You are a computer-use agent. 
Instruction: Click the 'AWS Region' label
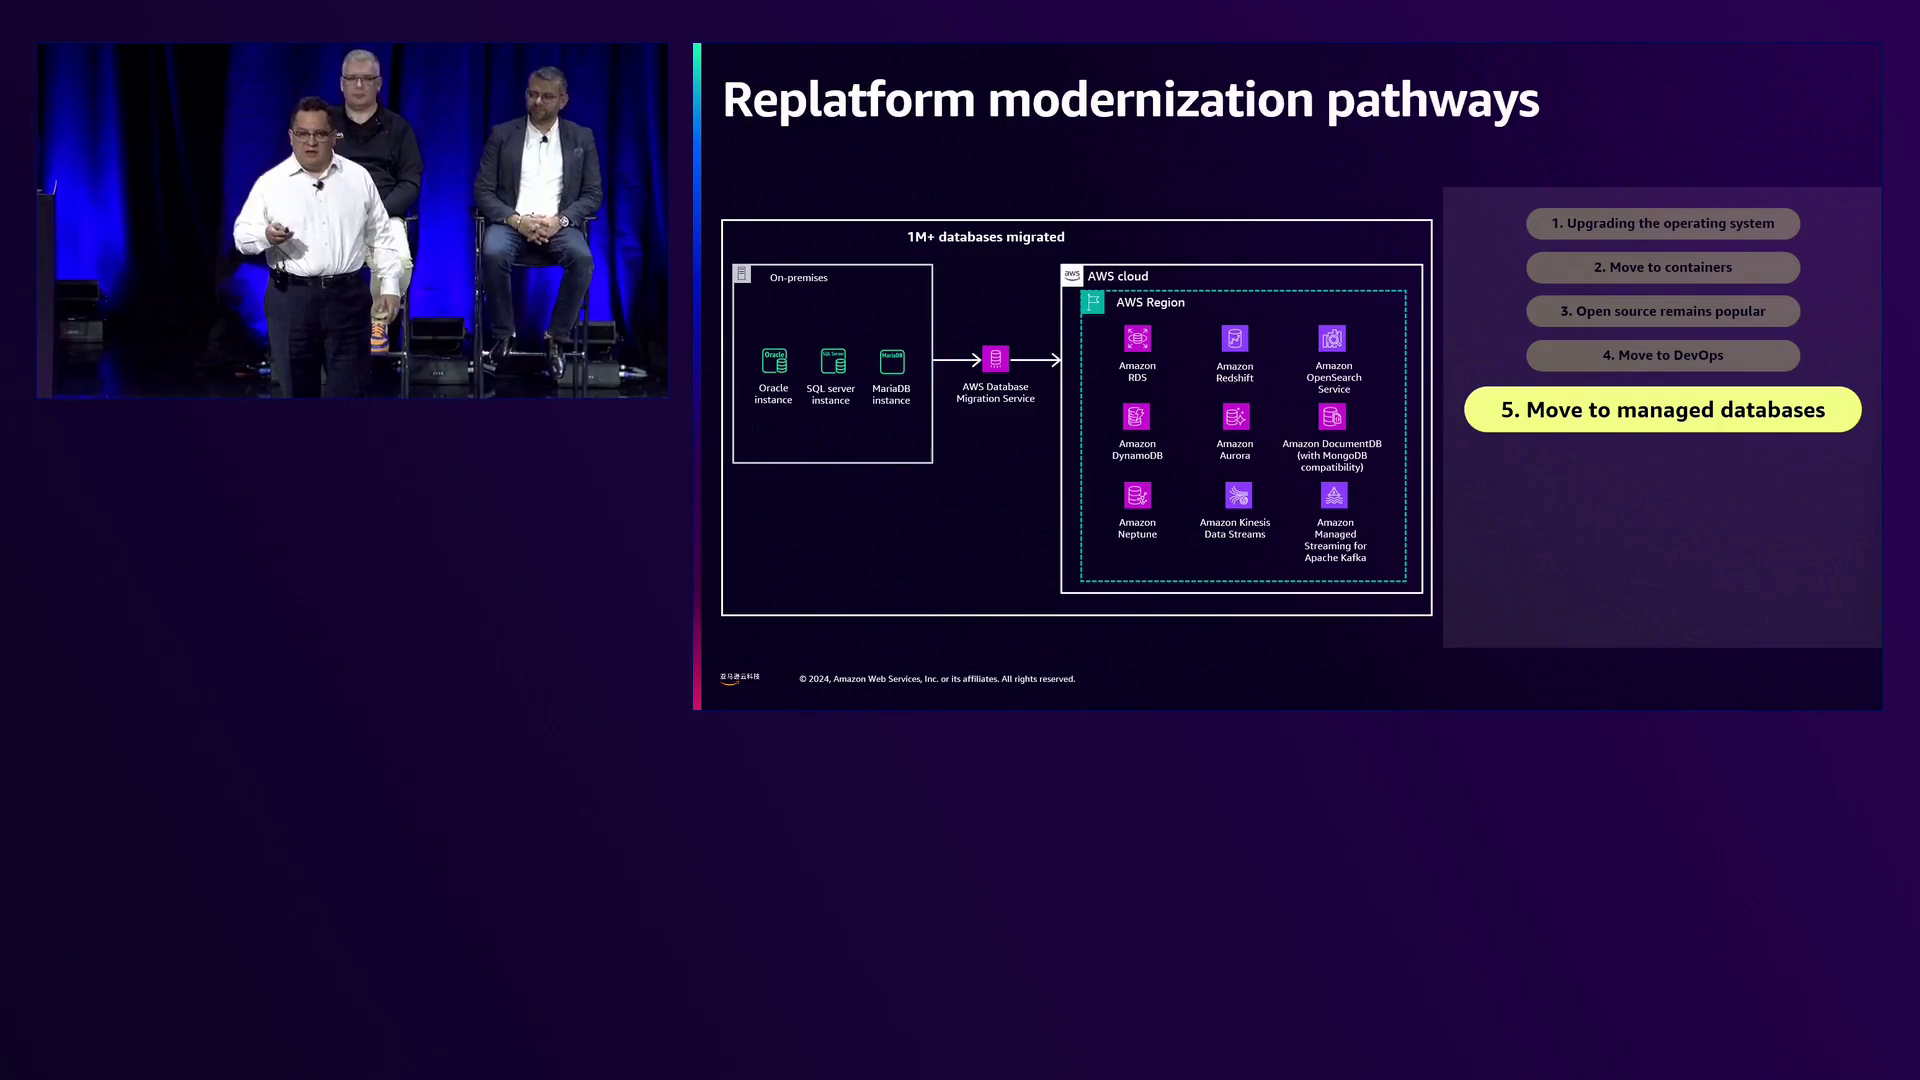point(1150,302)
